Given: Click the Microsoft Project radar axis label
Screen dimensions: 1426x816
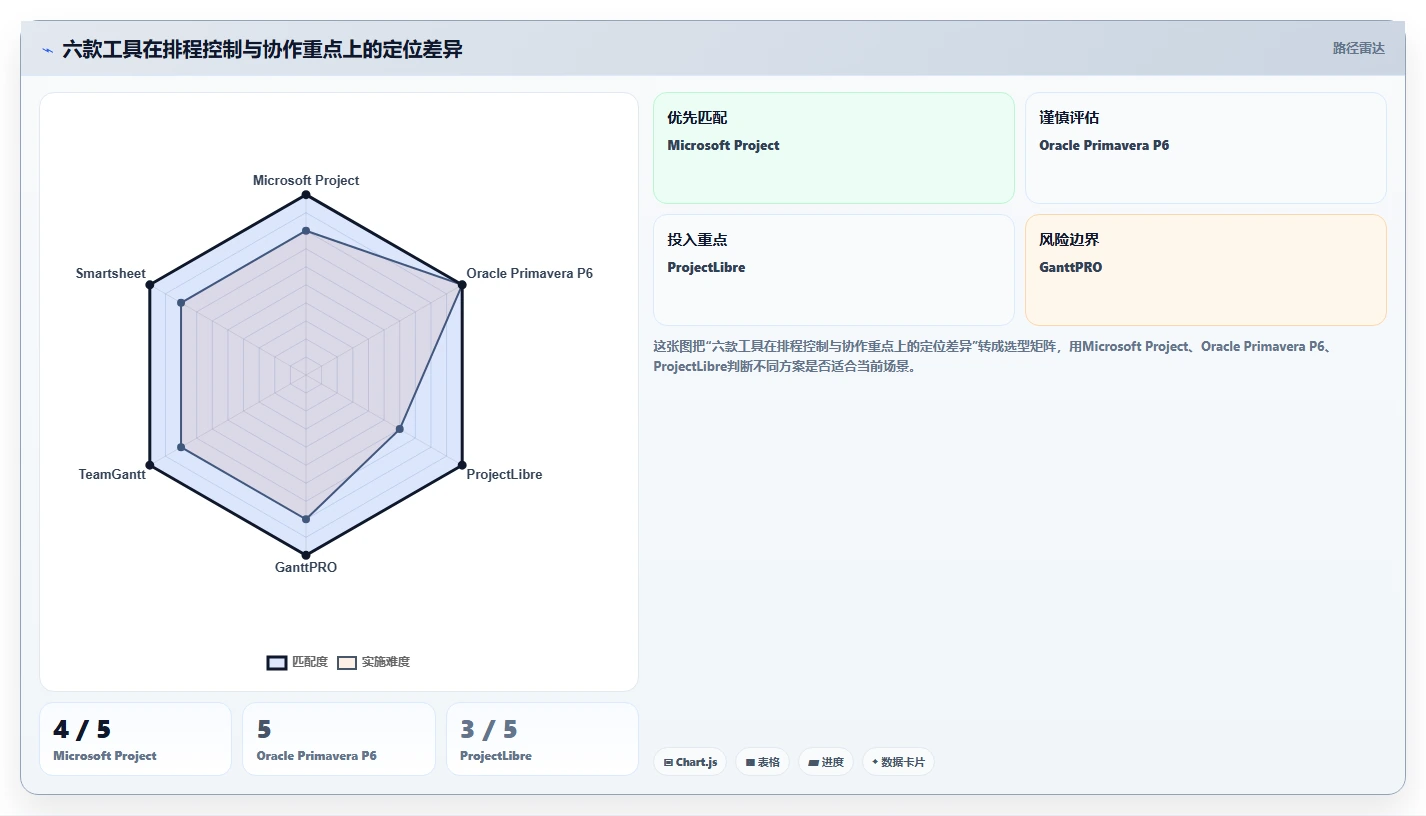Looking at the screenshot, I should click(x=306, y=180).
